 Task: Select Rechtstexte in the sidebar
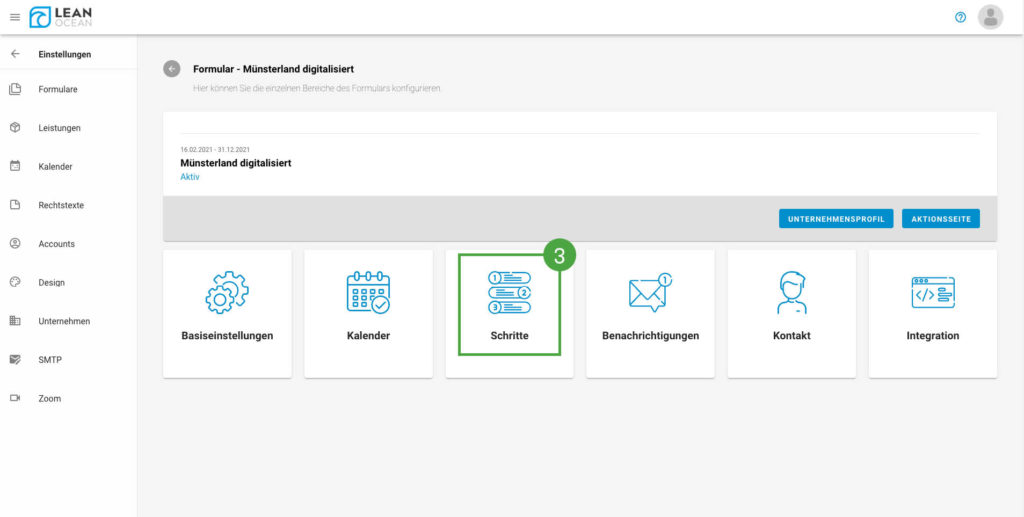click(x=60, y=205)
